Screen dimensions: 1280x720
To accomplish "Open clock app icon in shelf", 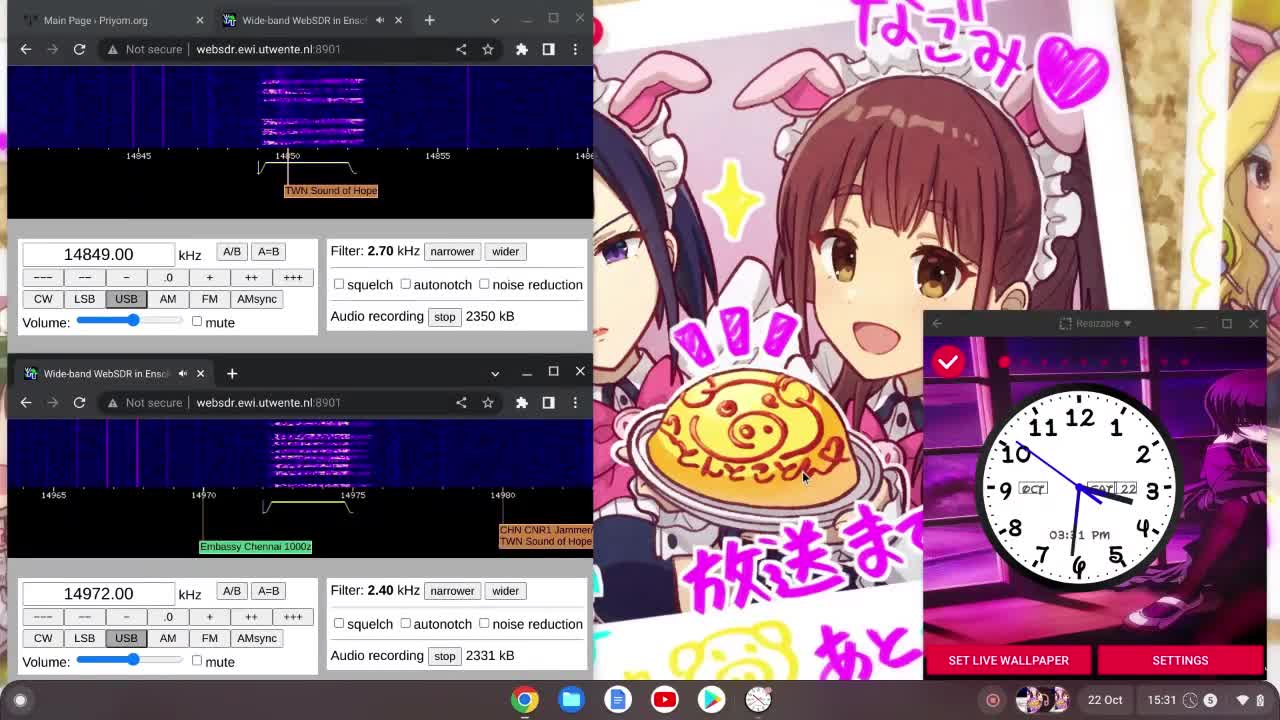I will click(758, 700).
